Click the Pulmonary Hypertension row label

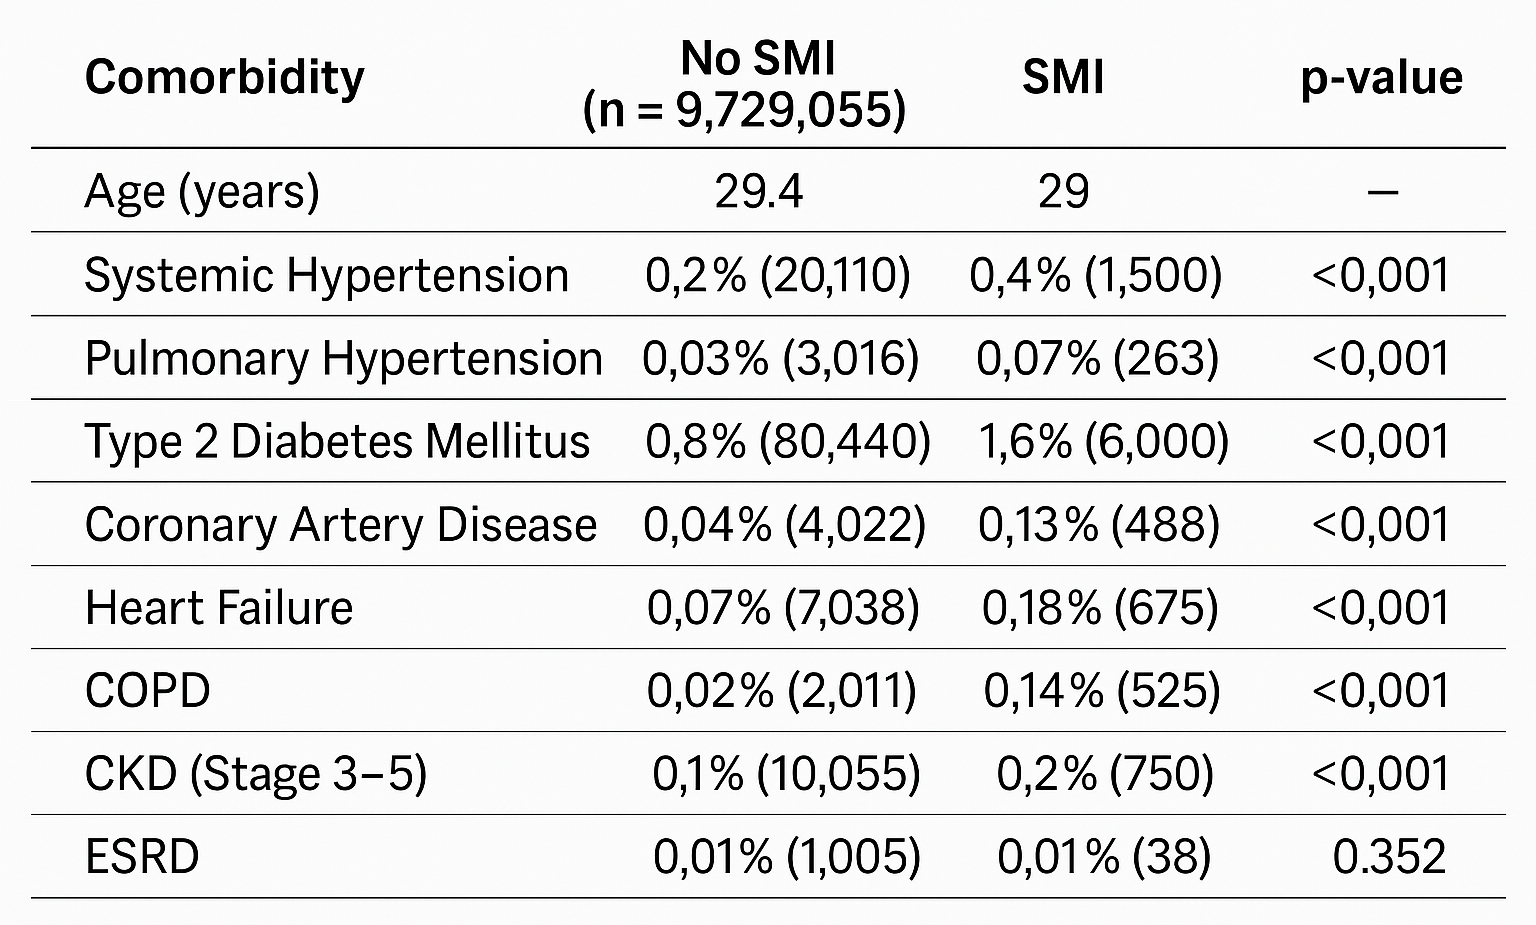pyautogui.click(x=343, y=358)
